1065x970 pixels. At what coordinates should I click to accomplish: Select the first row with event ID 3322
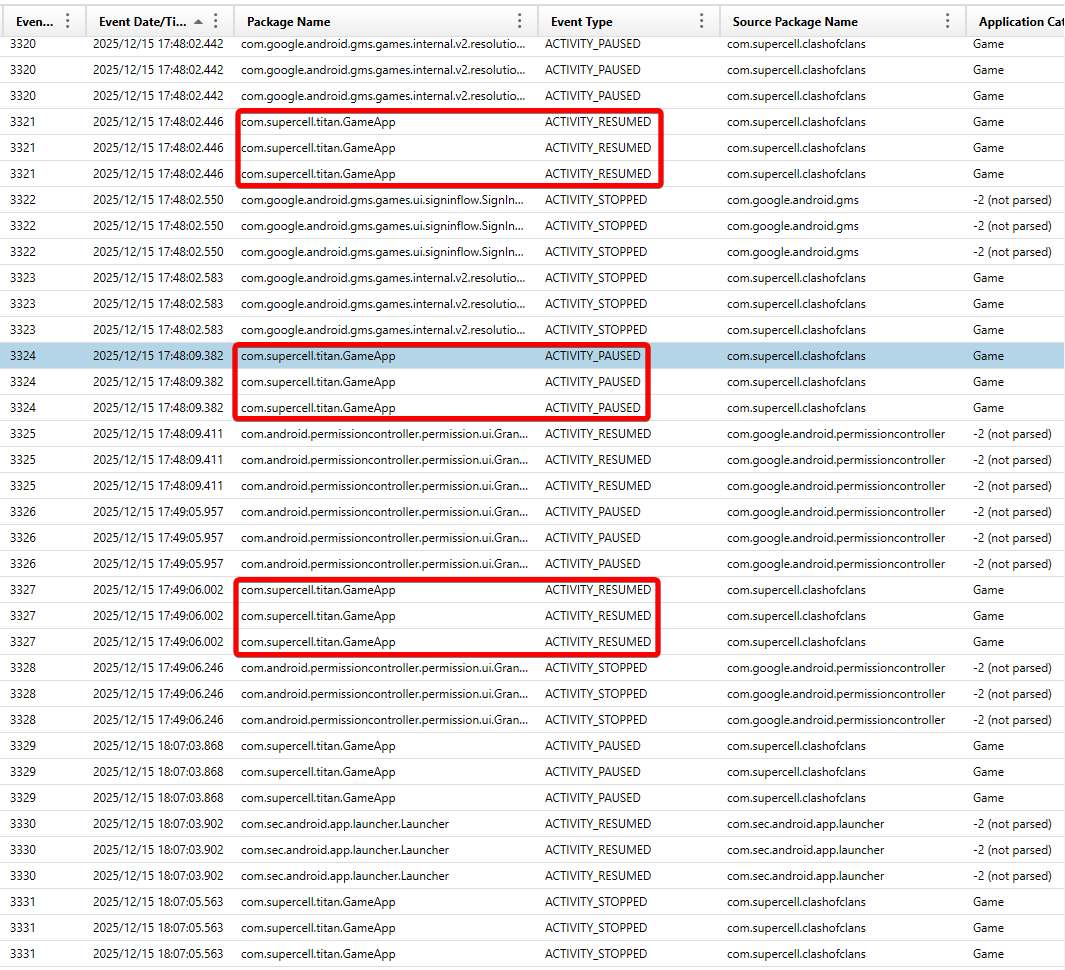click(532, 200)
